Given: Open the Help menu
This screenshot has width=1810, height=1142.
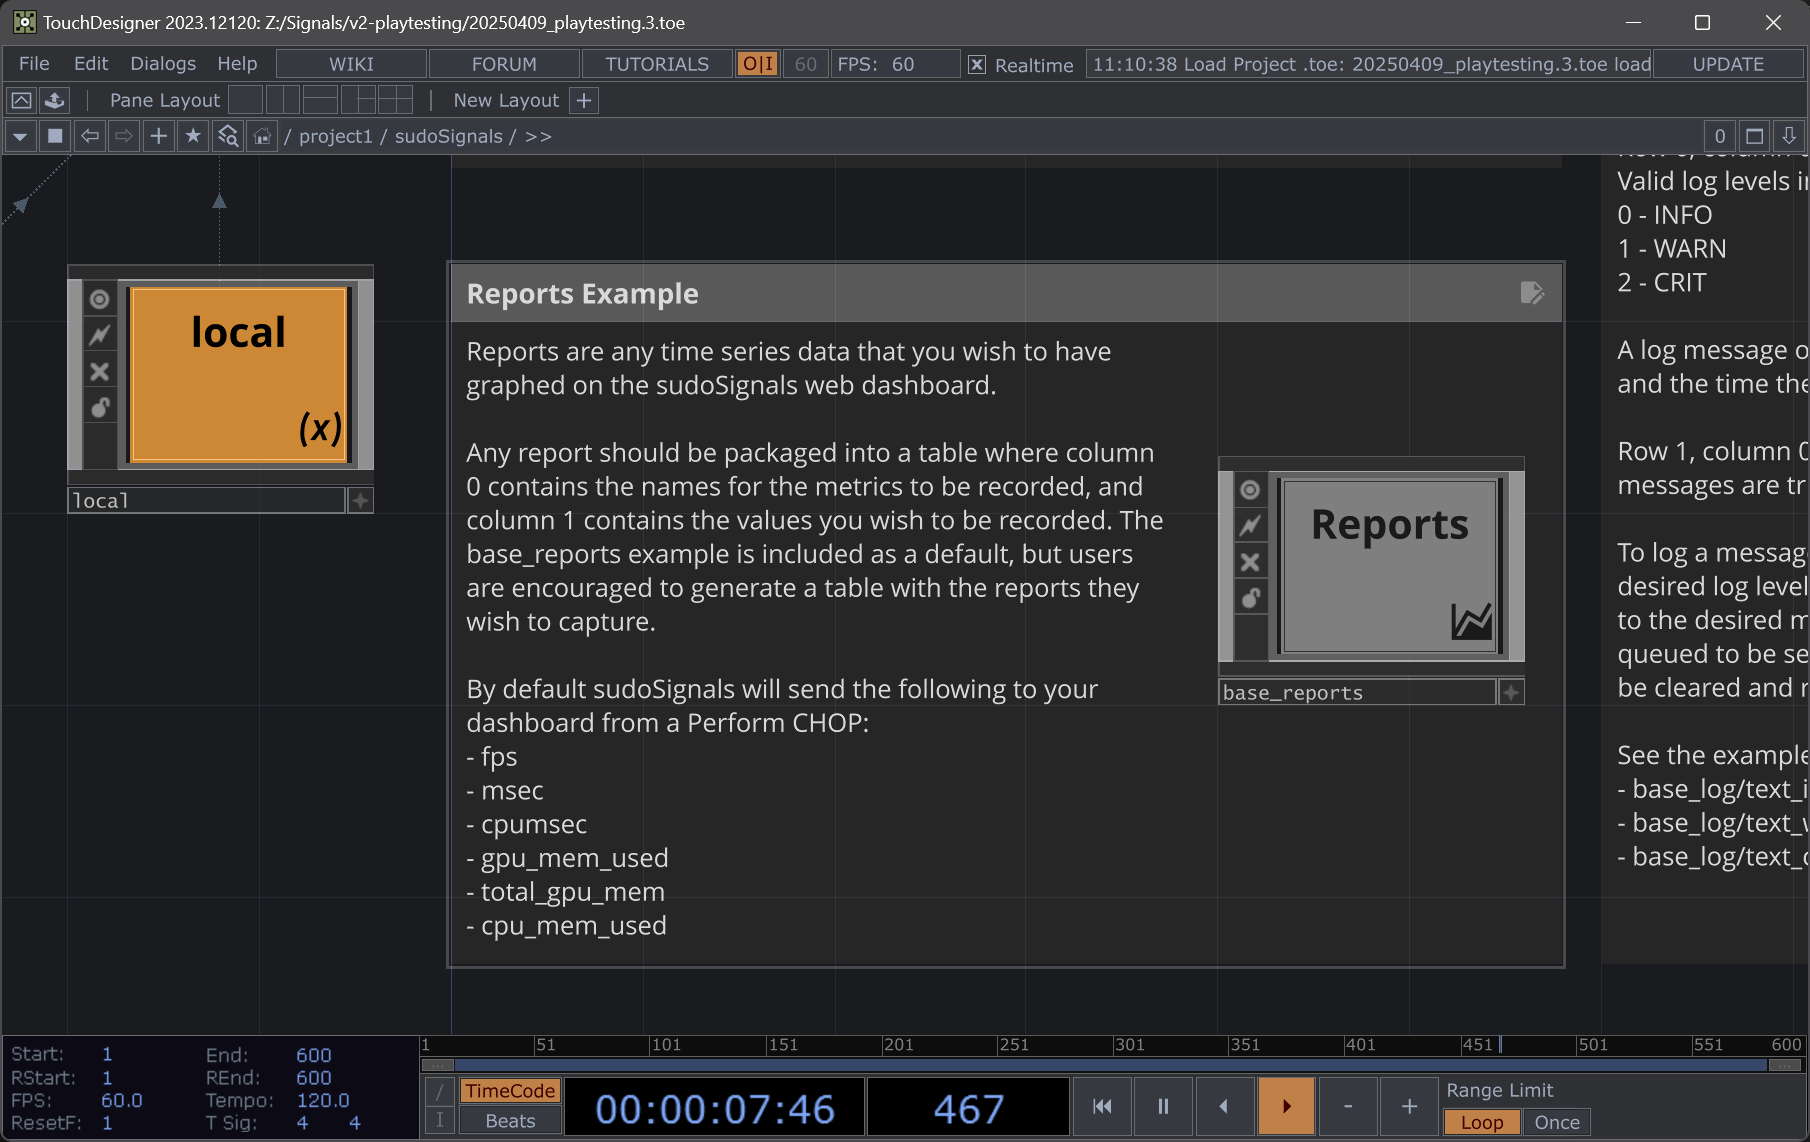Looking at the screenshot, I should point(237,64).
